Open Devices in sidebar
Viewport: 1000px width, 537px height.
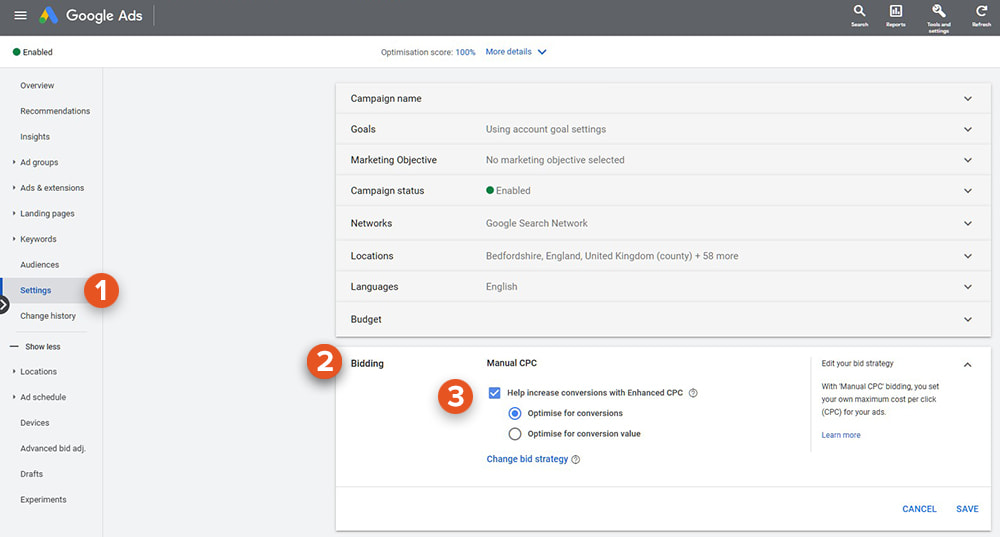tap(34, 423)
